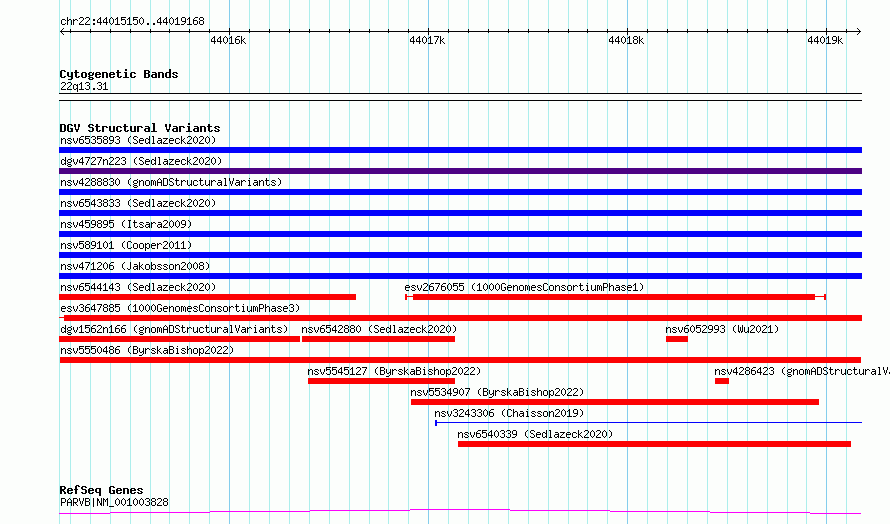Viewport: 890px width, 524px height.
Task: Open nsv5534907 (ByrskaBishop2022) variant label
Action: click(x=497, y=392)
